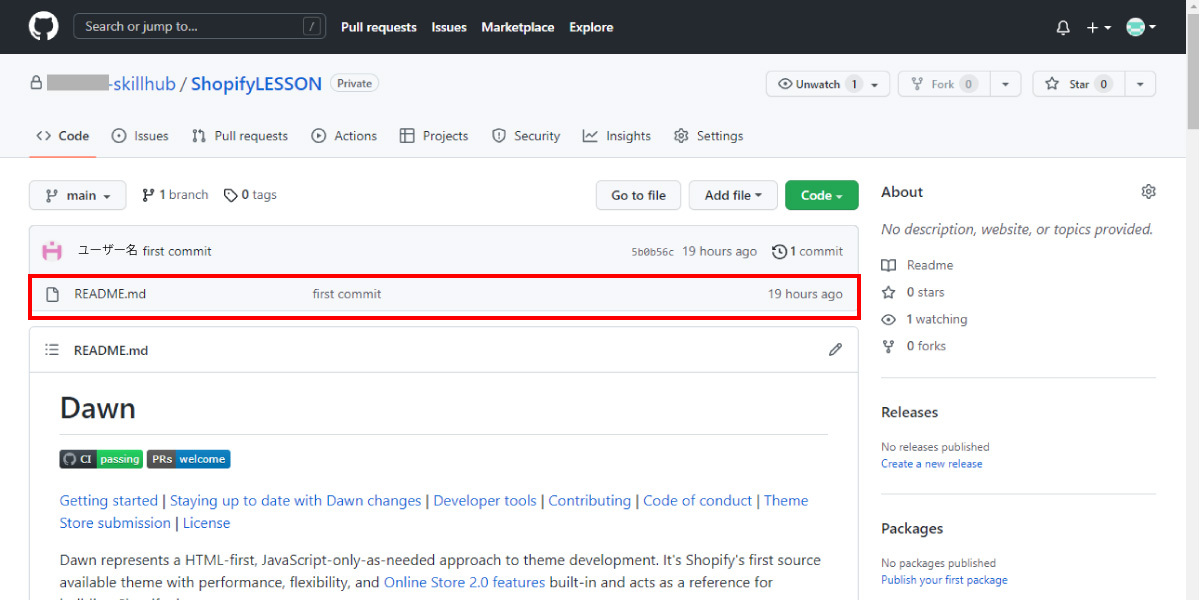
Task: Open the notifications bell
Action: click(x=1063, y=28)
